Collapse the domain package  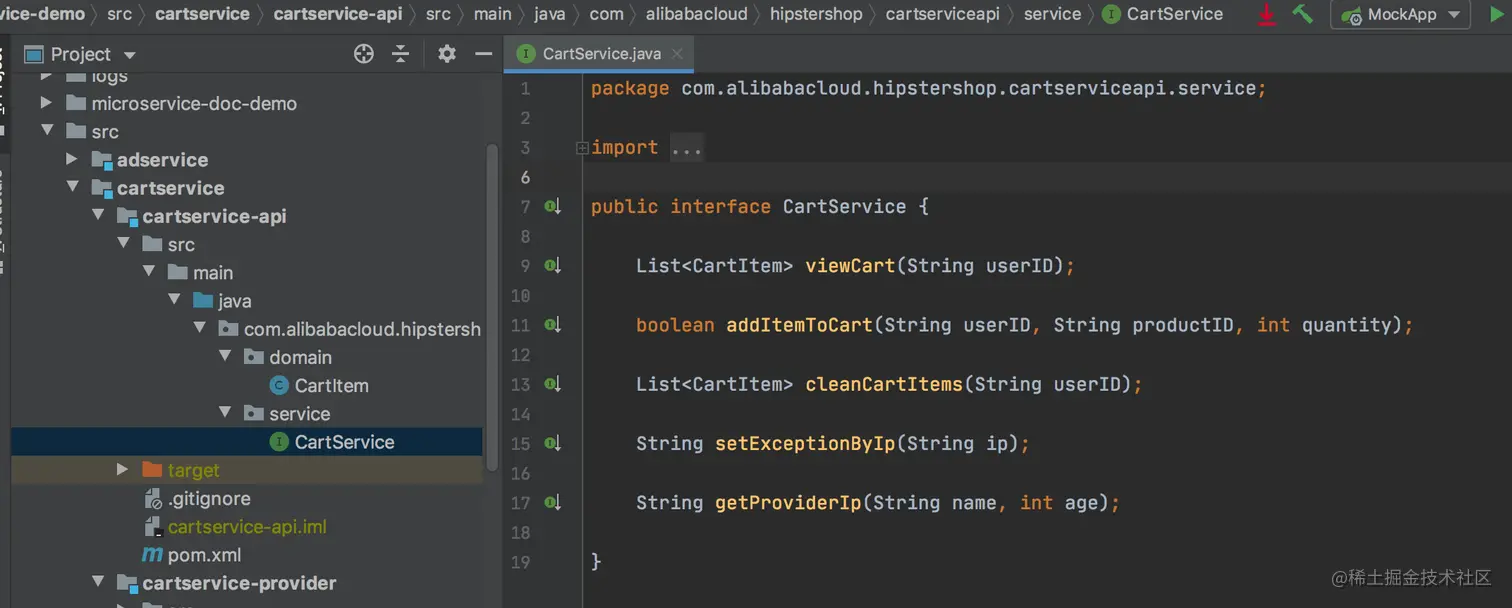[225, 357]
